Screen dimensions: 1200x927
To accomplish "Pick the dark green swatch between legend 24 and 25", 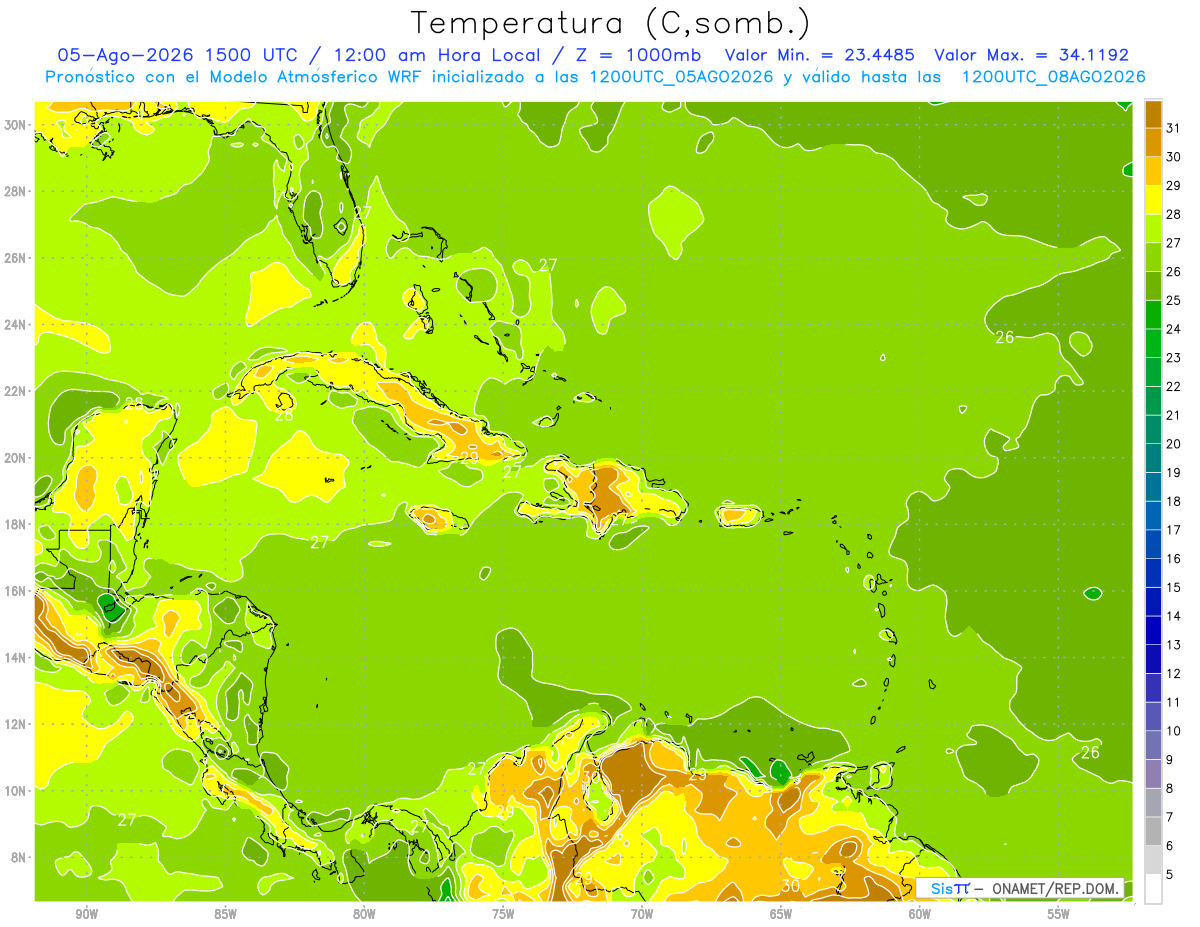I will tap(1153, 314).
